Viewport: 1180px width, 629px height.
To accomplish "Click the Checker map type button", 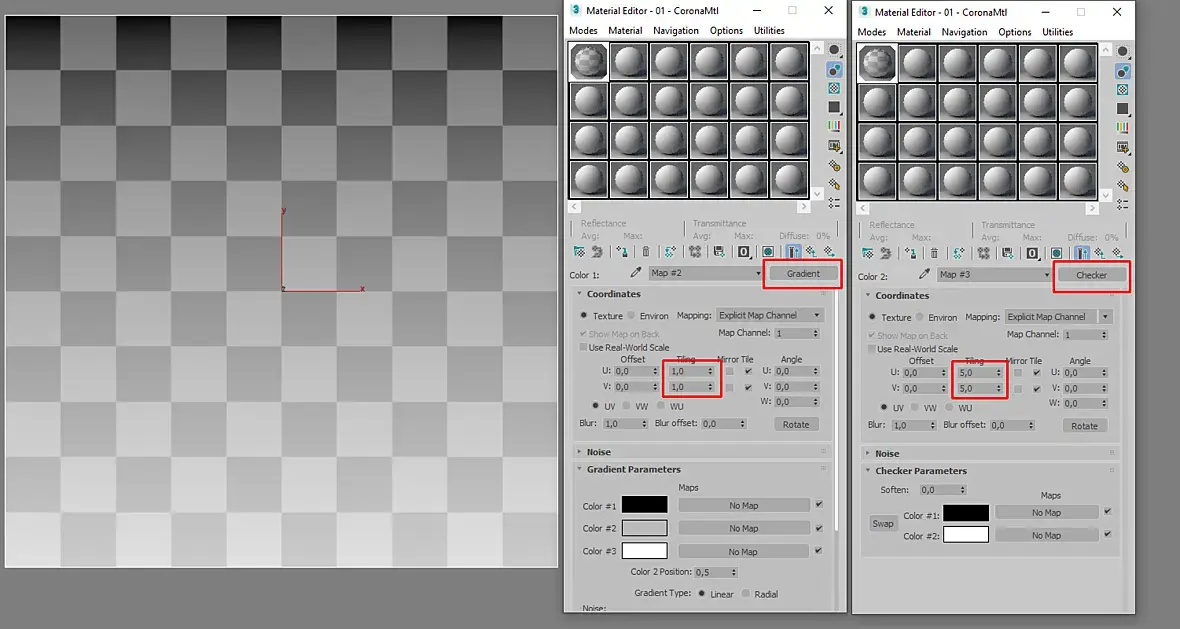I will pyautogui.click(x=1091, y=275).
